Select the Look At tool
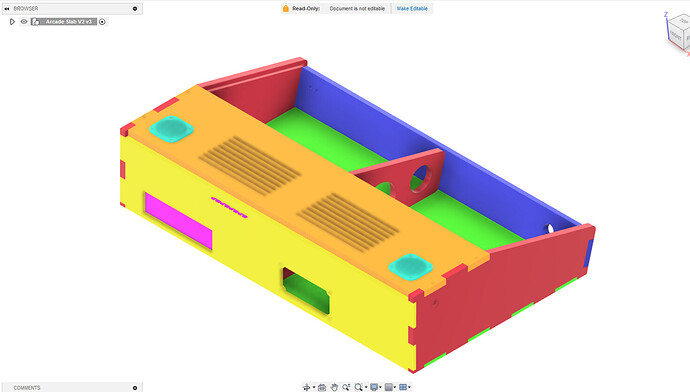This screenshot has height=392, width=690. point(322,387)
